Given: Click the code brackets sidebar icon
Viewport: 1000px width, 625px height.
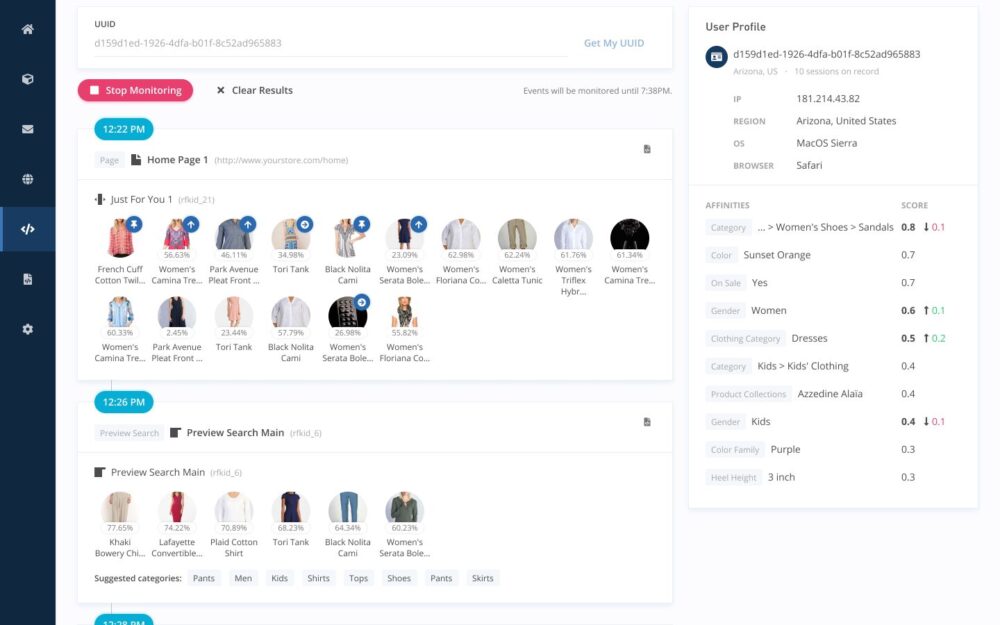Looking at the screenshot, I should coord(27,229).
